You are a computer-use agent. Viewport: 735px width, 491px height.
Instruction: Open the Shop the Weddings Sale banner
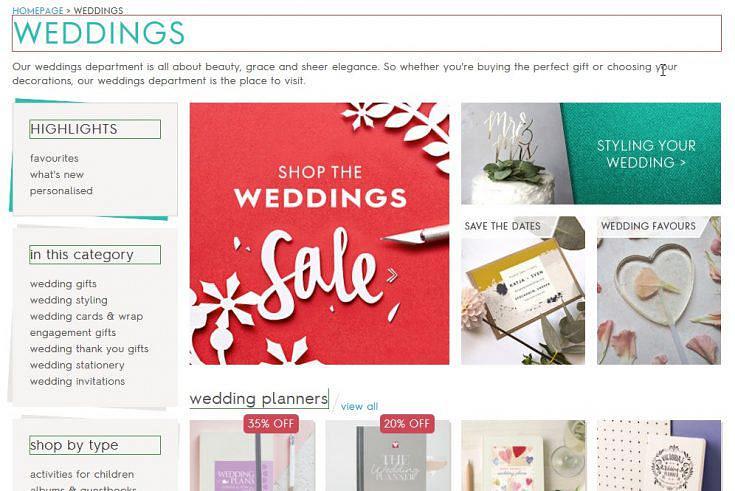(319, 234)
